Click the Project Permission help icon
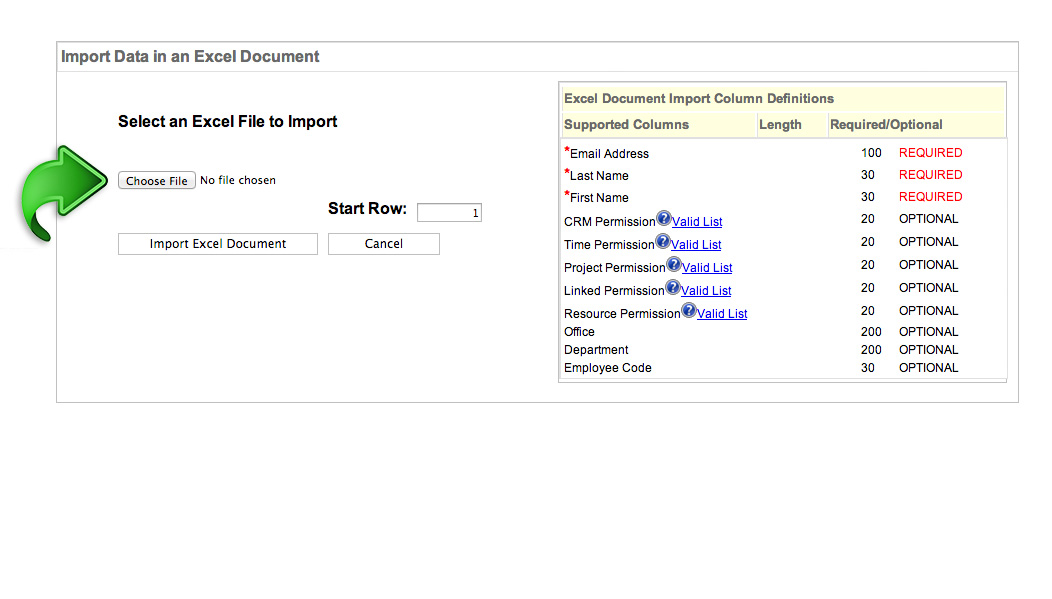The width and height of the screenshot is (1052, 599). tap(673, 265)
